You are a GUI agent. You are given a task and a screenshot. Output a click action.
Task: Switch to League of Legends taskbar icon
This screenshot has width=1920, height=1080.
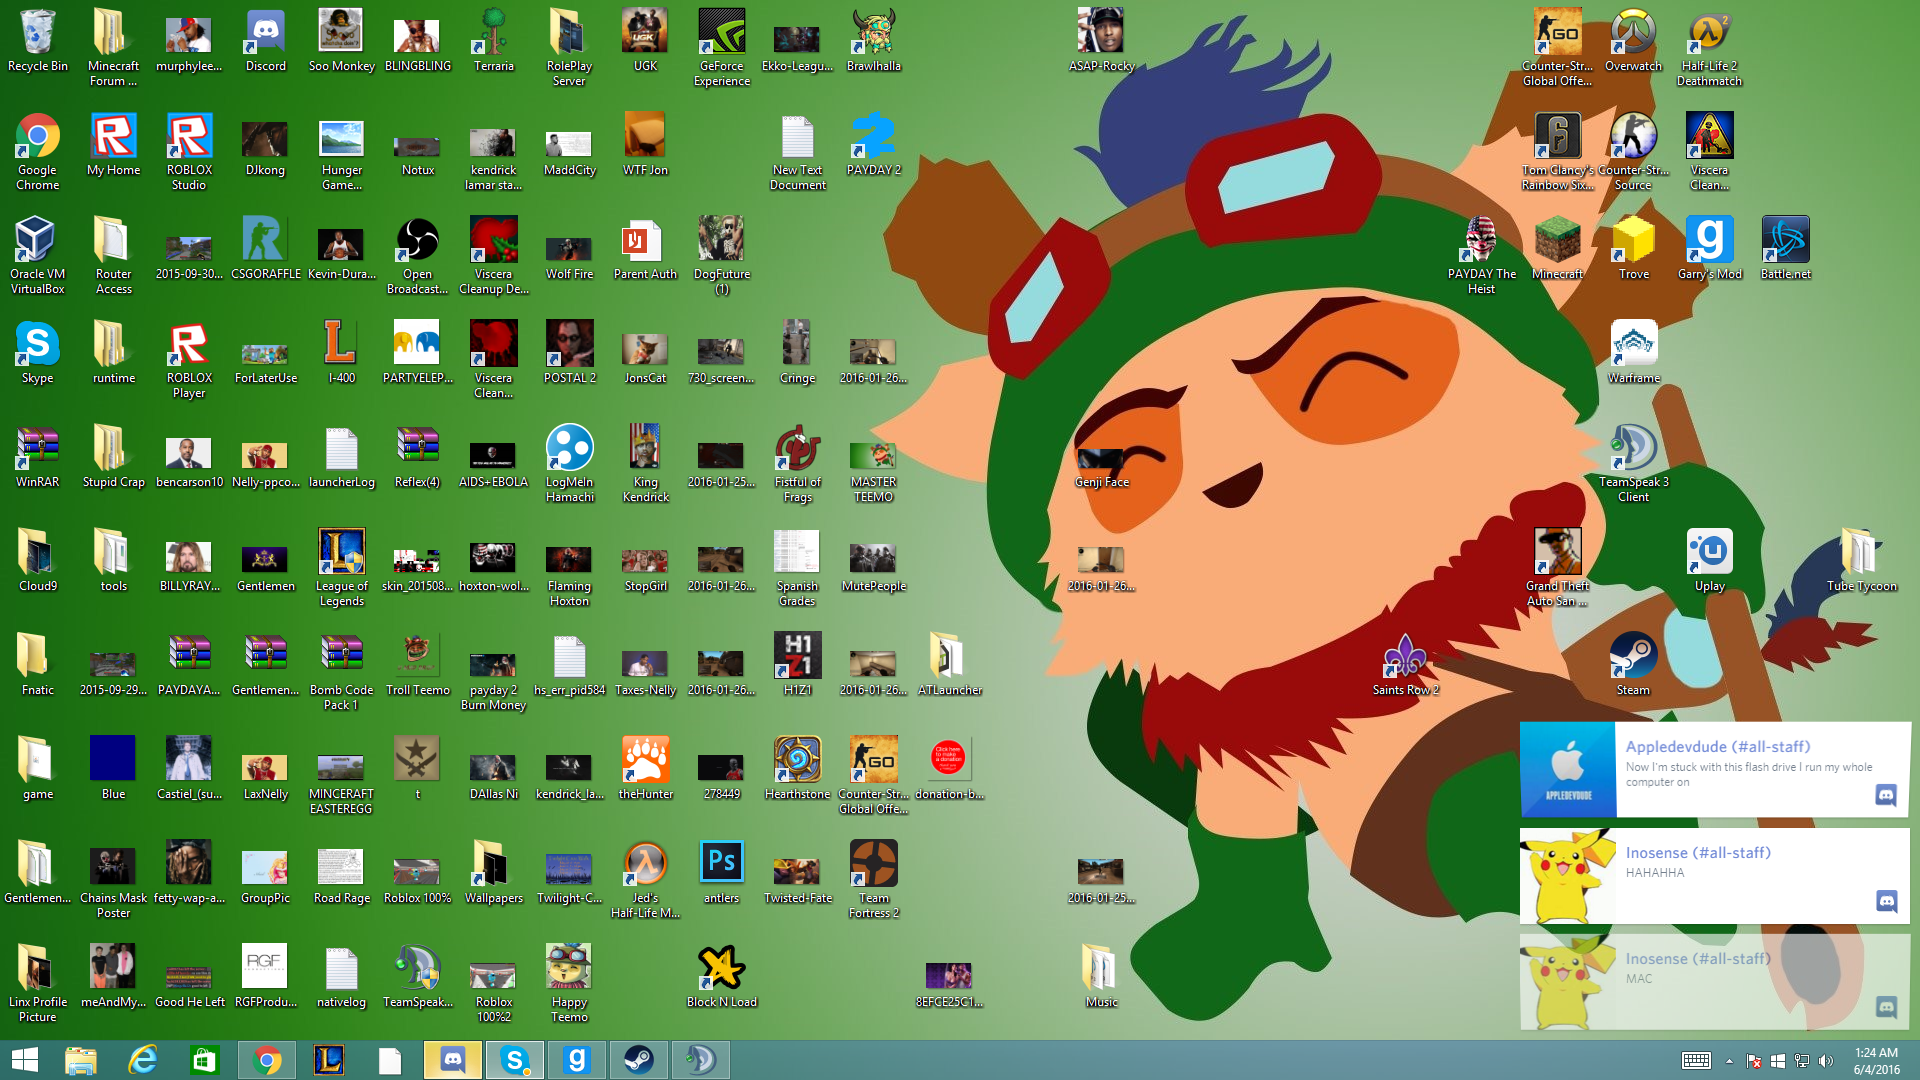pyautogui.click(x=329, y=1060)
